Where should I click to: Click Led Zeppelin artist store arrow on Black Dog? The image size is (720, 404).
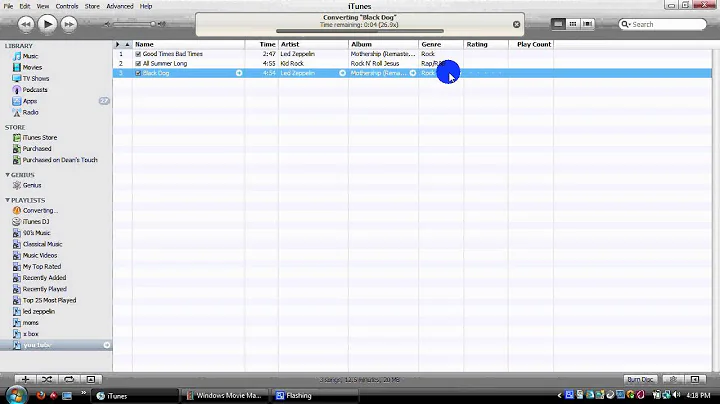342,73
